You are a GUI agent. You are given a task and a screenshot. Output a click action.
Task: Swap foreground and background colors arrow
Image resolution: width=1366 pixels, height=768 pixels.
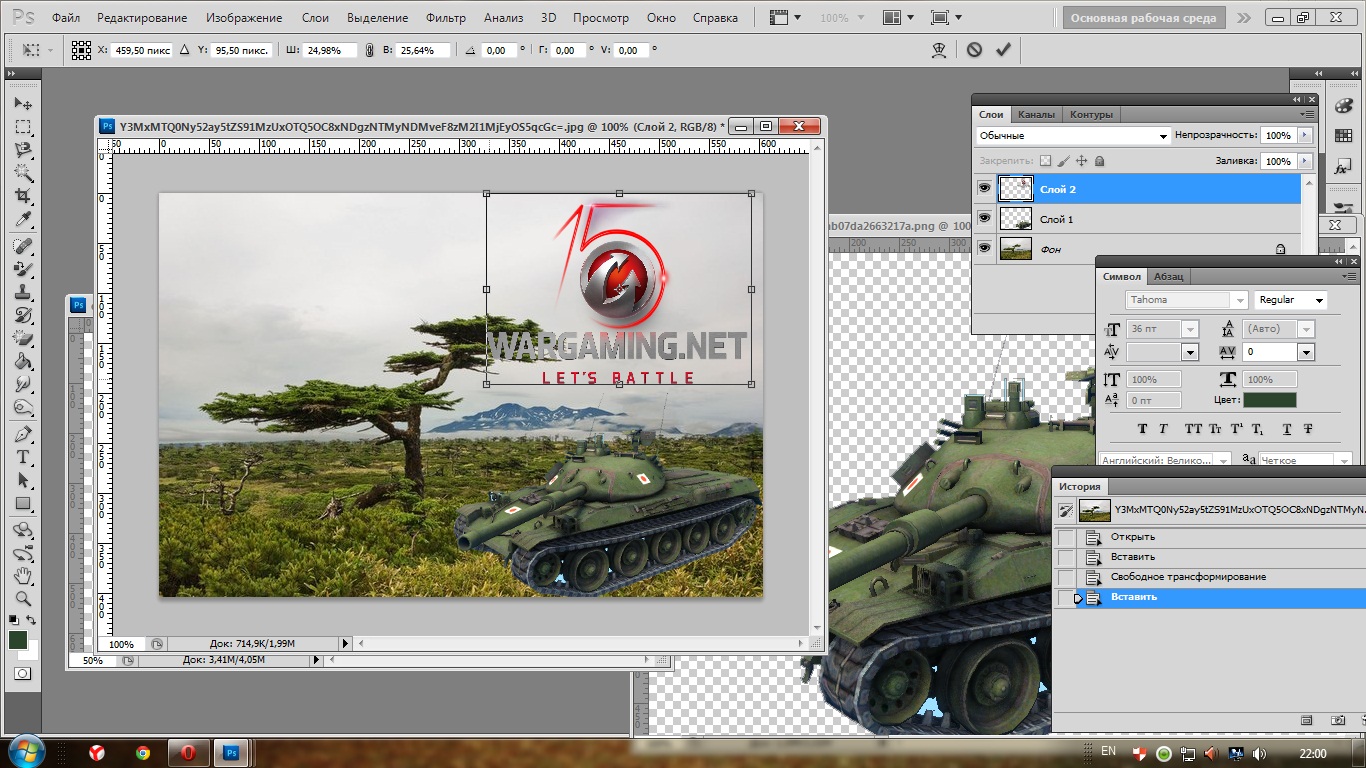32,621
